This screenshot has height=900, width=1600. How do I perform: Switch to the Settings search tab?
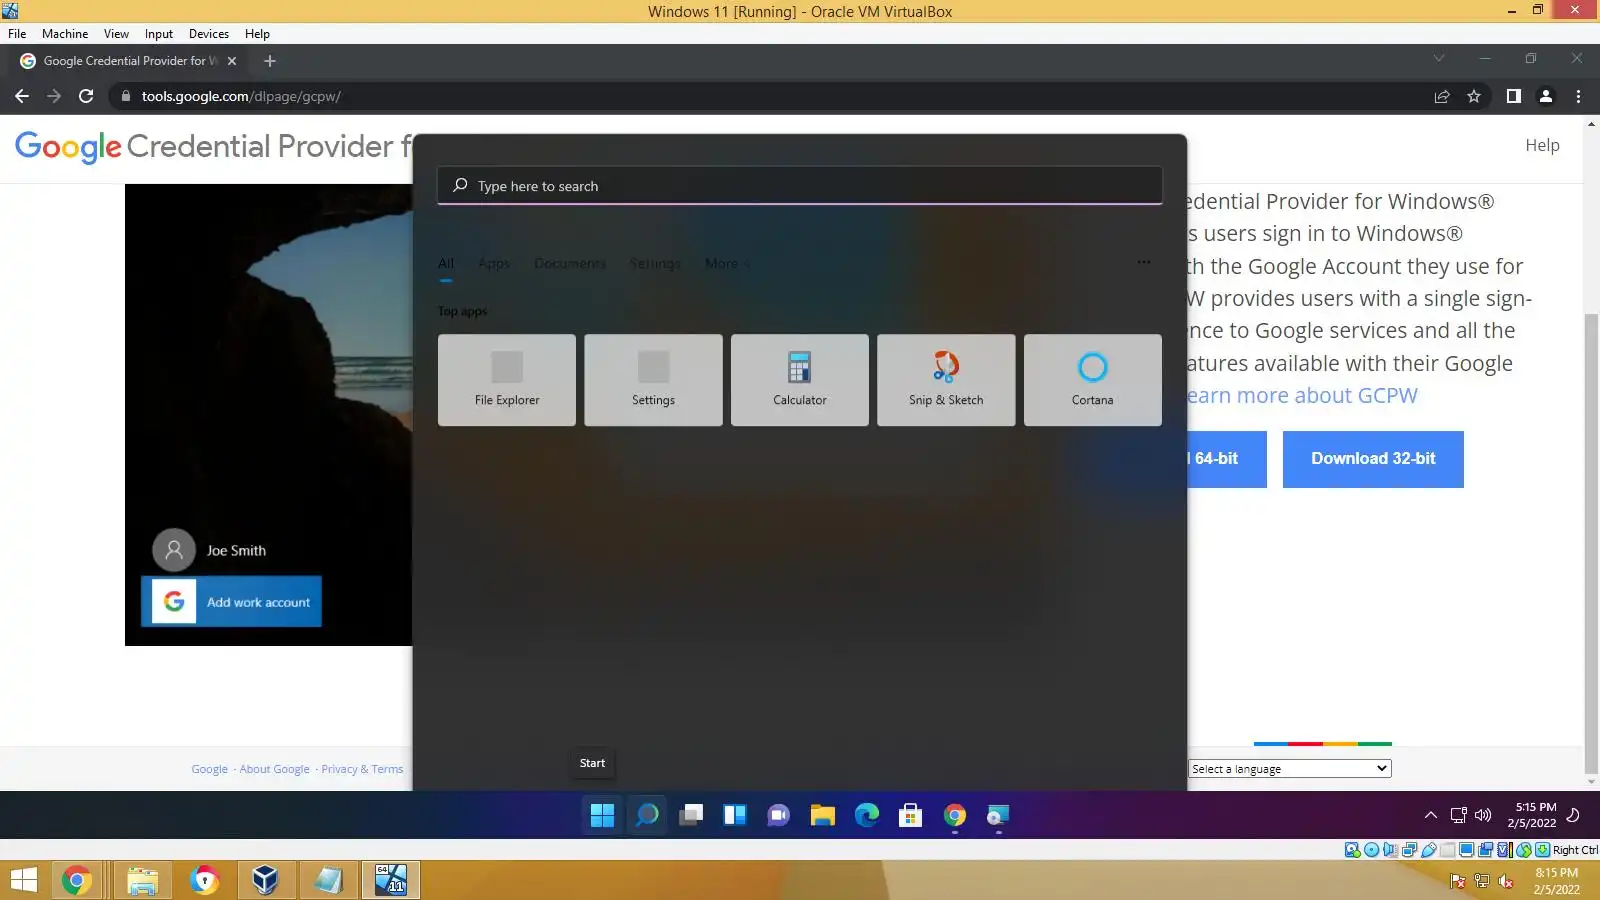[655, 264]
